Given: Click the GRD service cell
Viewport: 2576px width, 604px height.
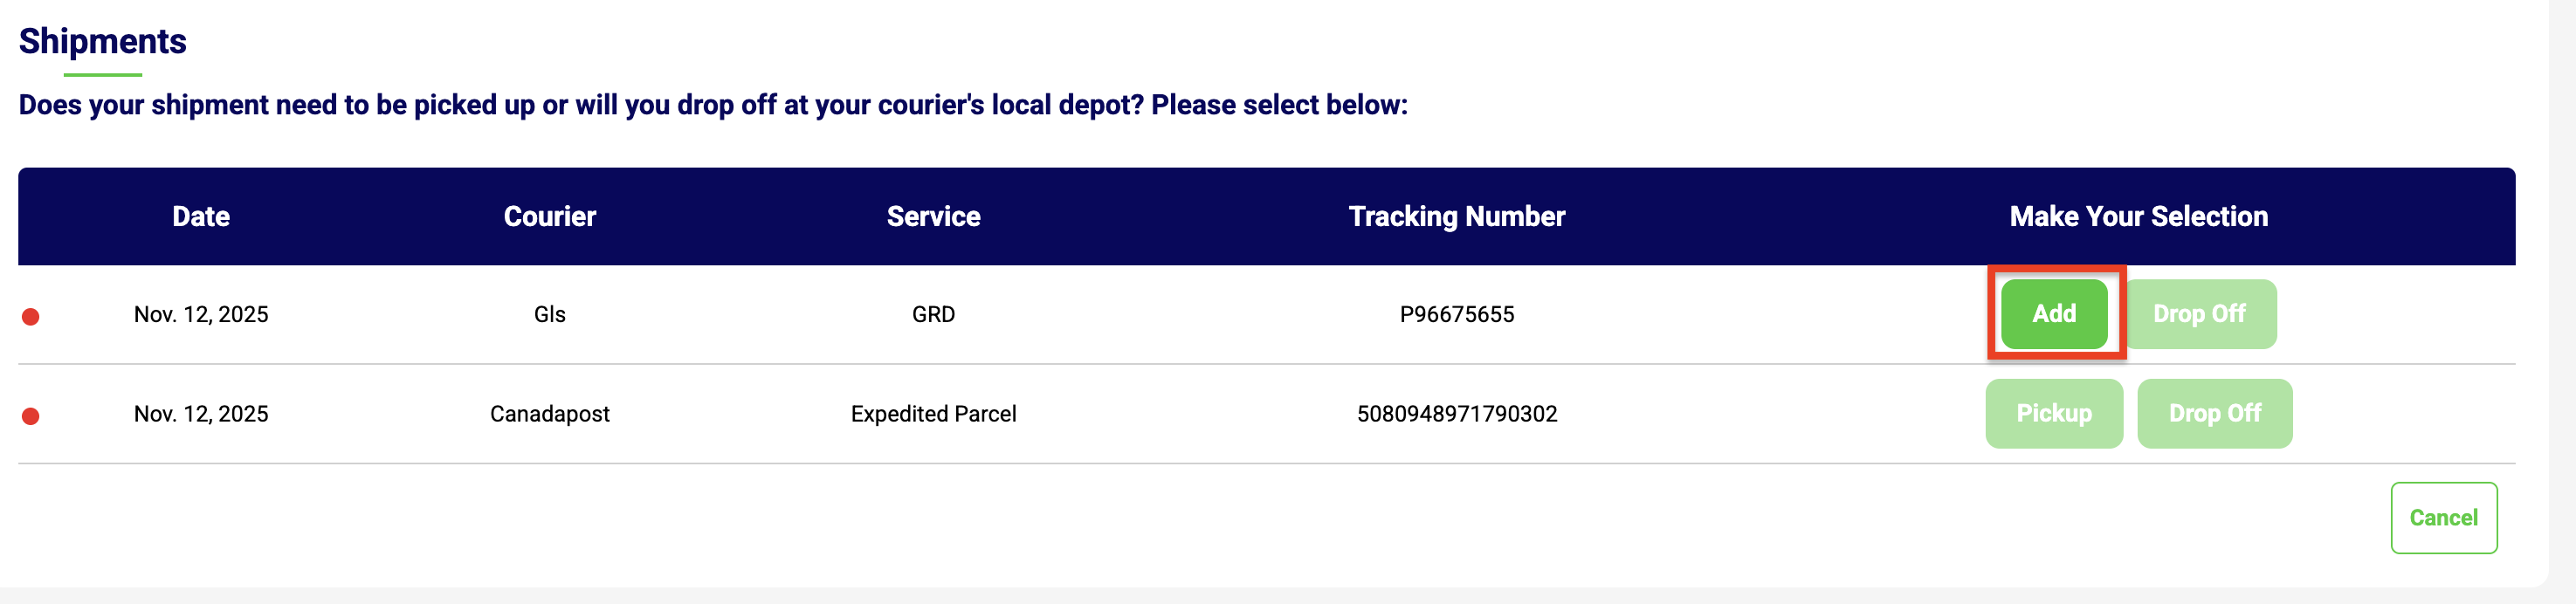Looking at the screenshot, I should (x=933, y=315).
